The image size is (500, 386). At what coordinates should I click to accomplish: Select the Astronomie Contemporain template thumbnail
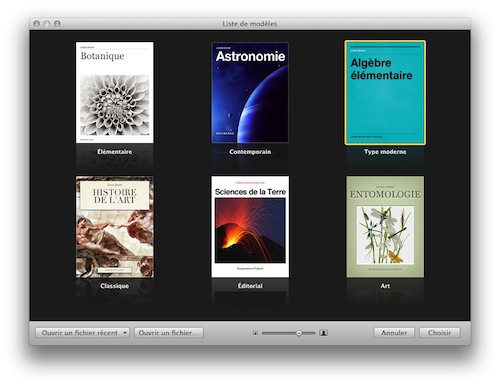point(250,93)
